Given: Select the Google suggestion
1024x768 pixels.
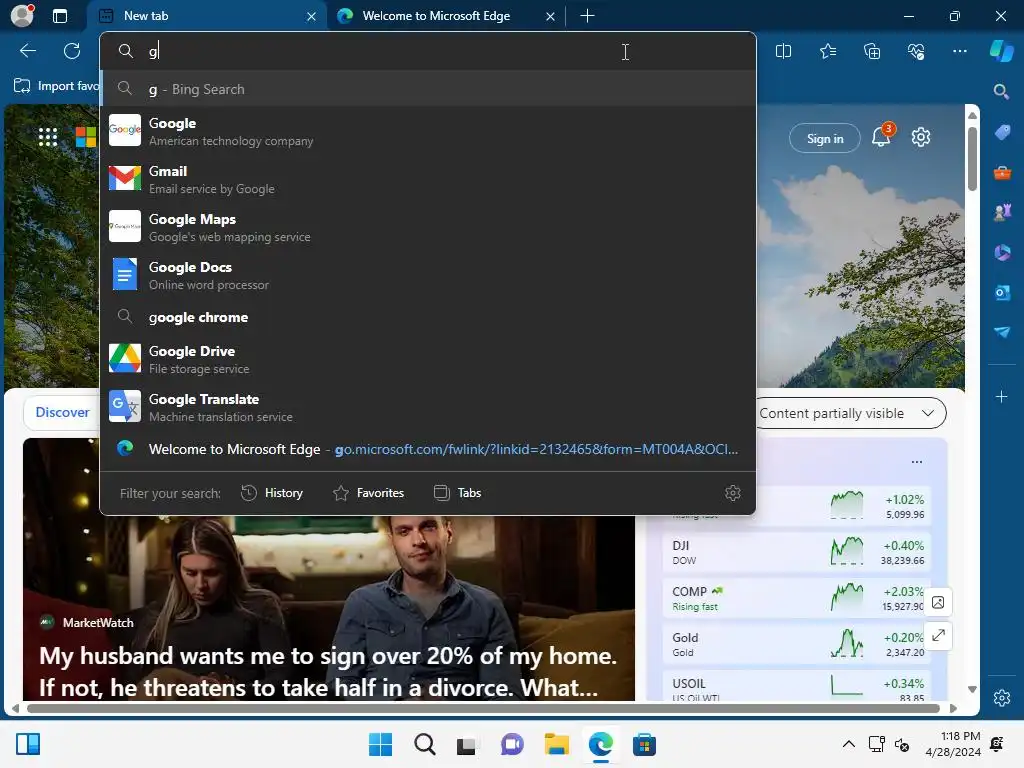Looking at the screenshot, I should [x=428, y=131].
